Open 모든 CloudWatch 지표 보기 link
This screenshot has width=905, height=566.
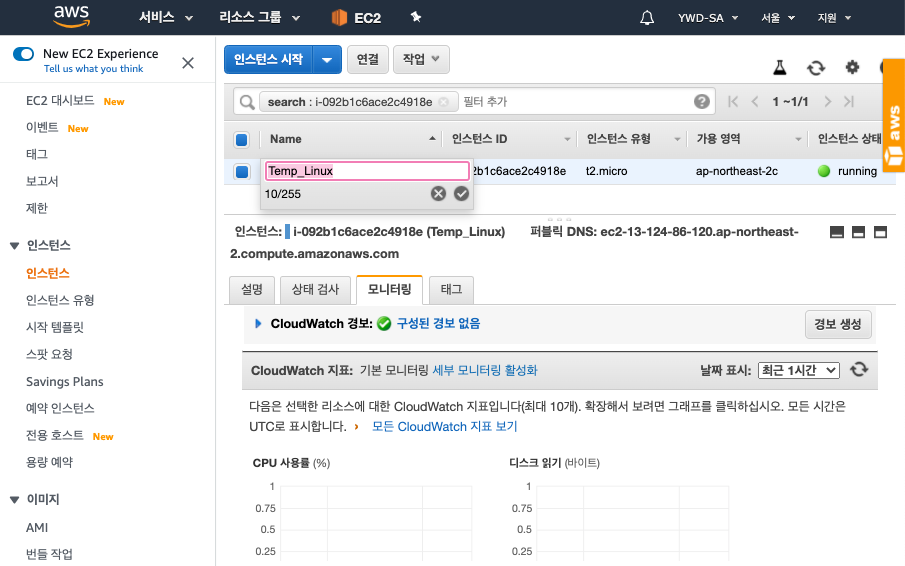tap(444, 427)
